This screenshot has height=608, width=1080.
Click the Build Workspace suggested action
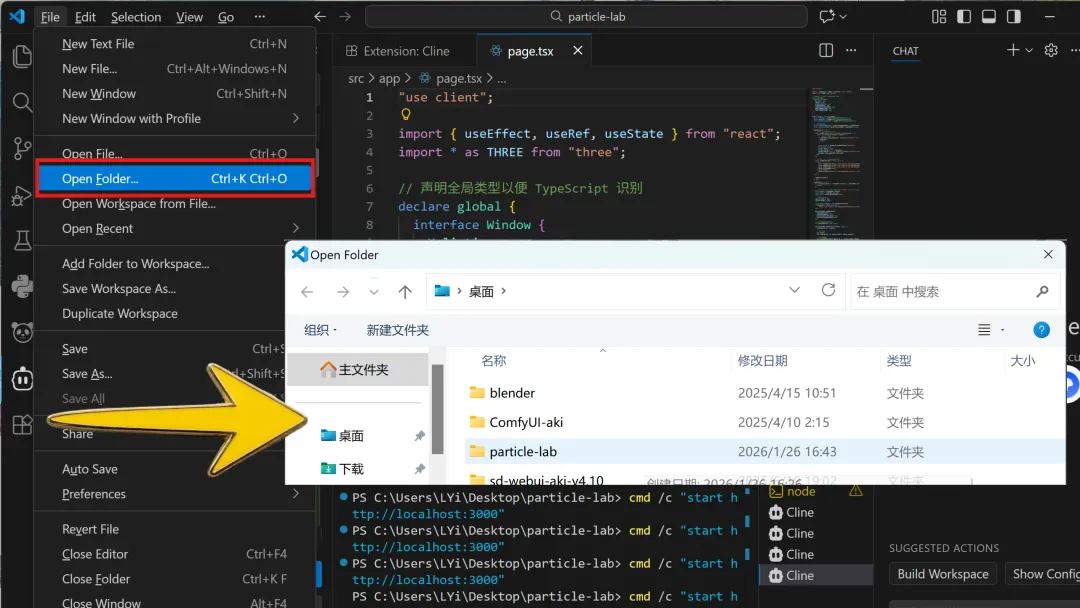942,574
